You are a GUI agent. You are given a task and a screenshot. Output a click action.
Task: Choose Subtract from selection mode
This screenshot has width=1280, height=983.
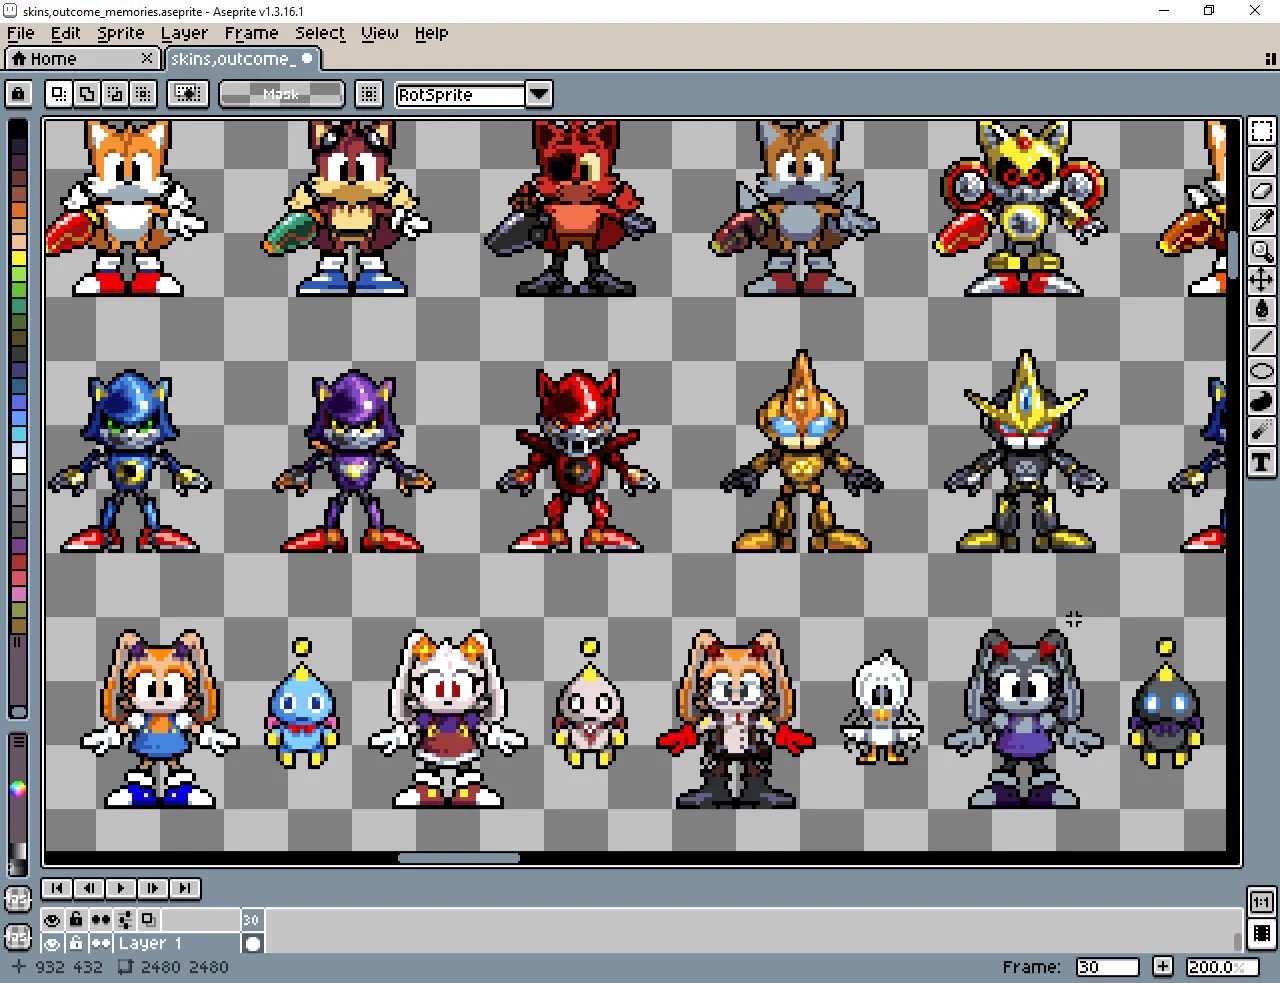click(x=115, y=94)
